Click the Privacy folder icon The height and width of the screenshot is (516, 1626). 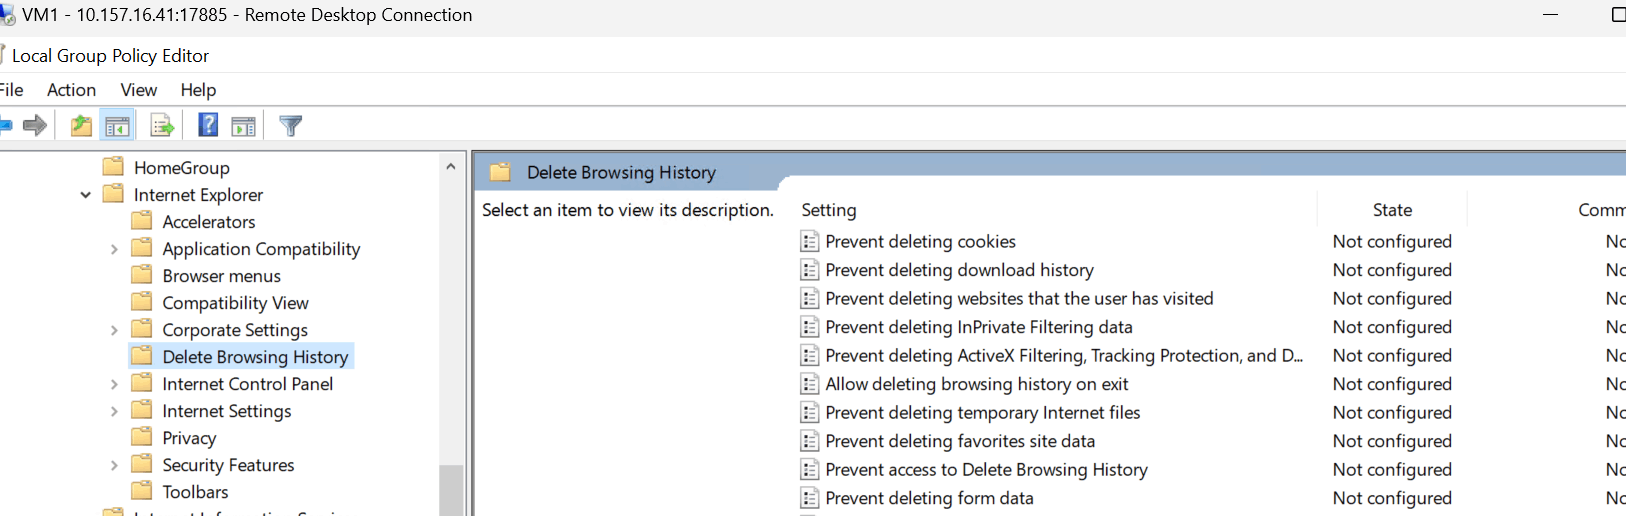(x=142, y=436)
